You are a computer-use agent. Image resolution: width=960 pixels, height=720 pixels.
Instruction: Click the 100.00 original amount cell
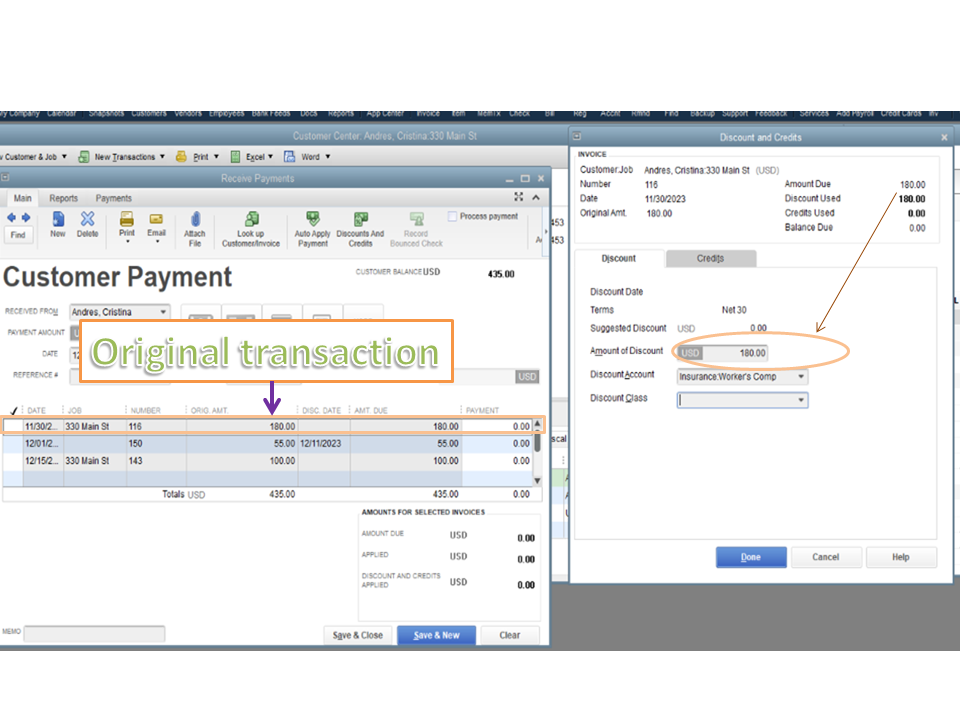[241, 460]
